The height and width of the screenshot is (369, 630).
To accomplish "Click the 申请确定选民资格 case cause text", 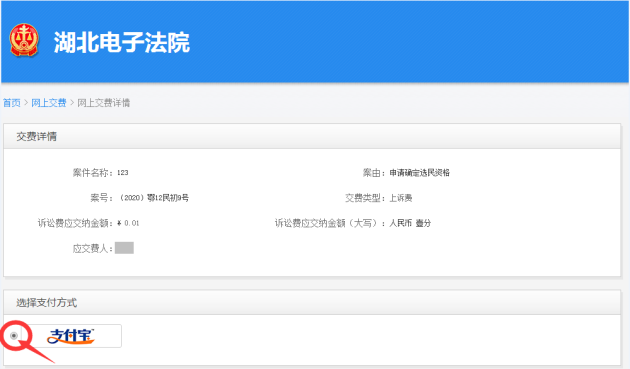I will (419, 173).
